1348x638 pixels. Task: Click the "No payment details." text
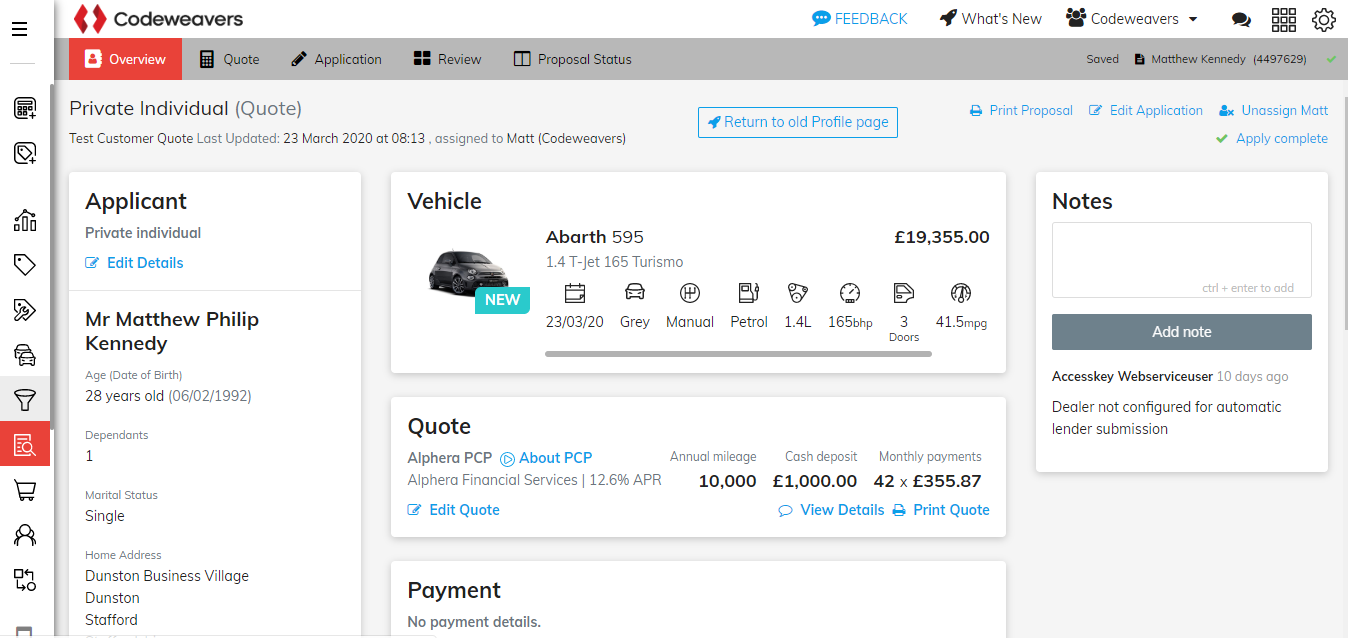(474, 622)
